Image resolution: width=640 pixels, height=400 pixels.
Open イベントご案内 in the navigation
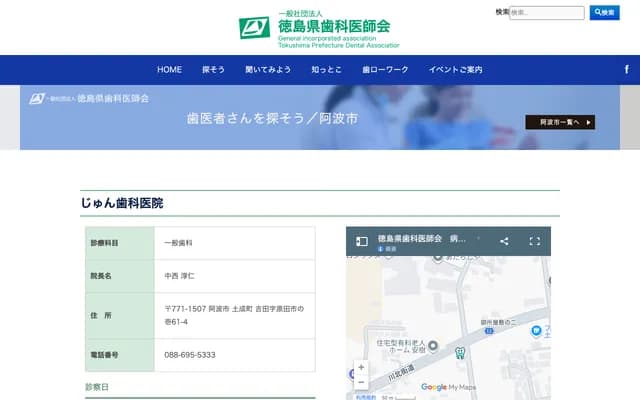(455, 70)
